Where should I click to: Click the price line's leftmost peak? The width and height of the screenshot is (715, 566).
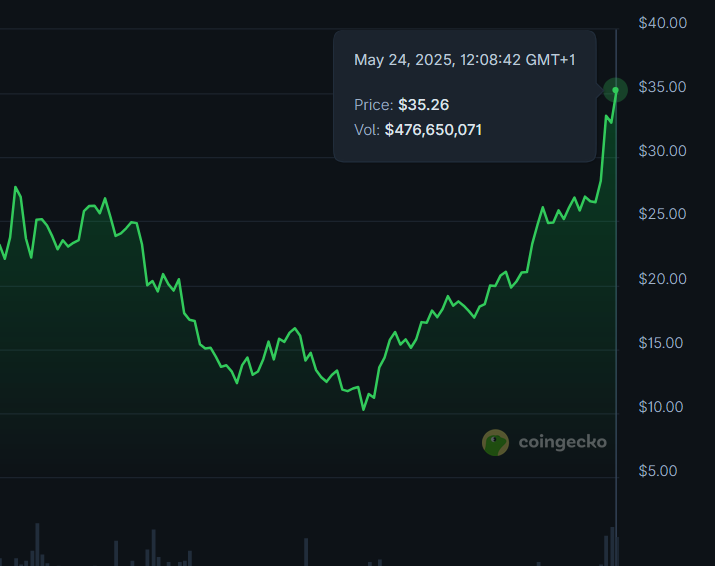(x=16, y=187)
